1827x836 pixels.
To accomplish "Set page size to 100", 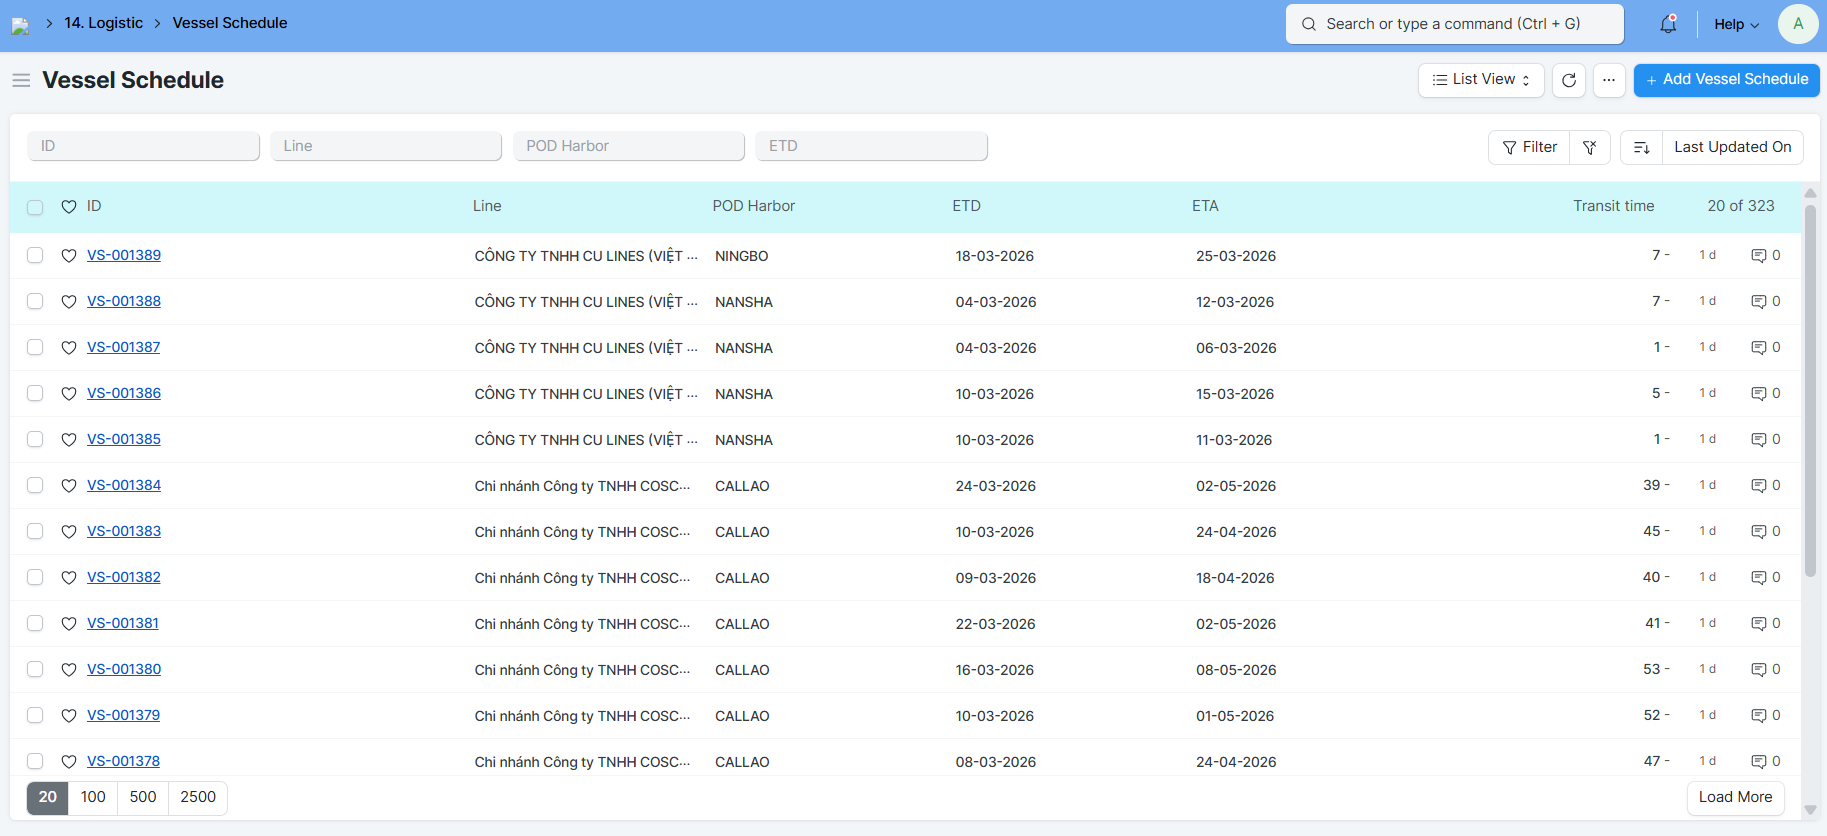I will coord(93,797).
